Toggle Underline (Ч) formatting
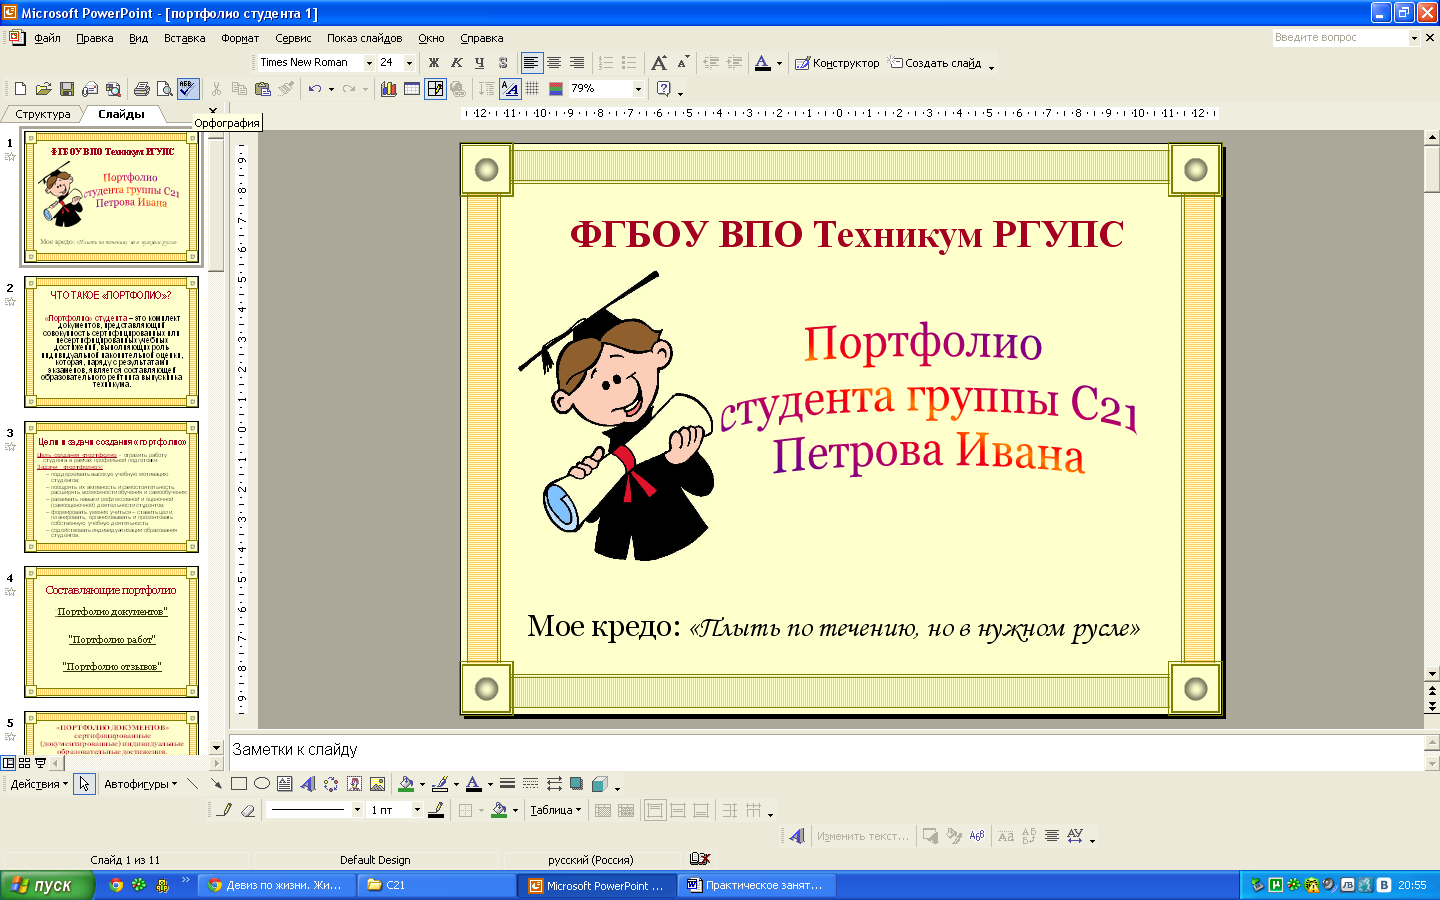The width and height of the screenshot is (1440, 900). (x=479, y=63)
